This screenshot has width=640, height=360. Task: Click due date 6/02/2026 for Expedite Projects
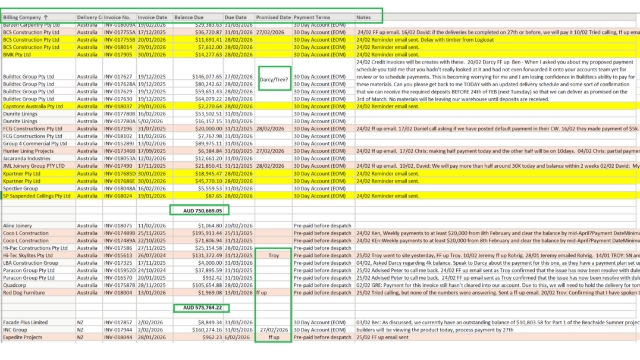tap(239, 338)
